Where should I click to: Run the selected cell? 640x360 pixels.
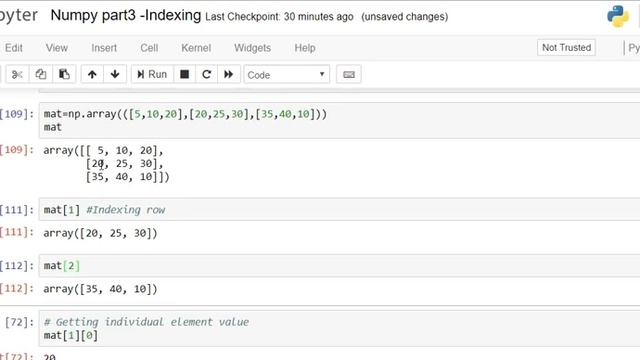point(152,75)
